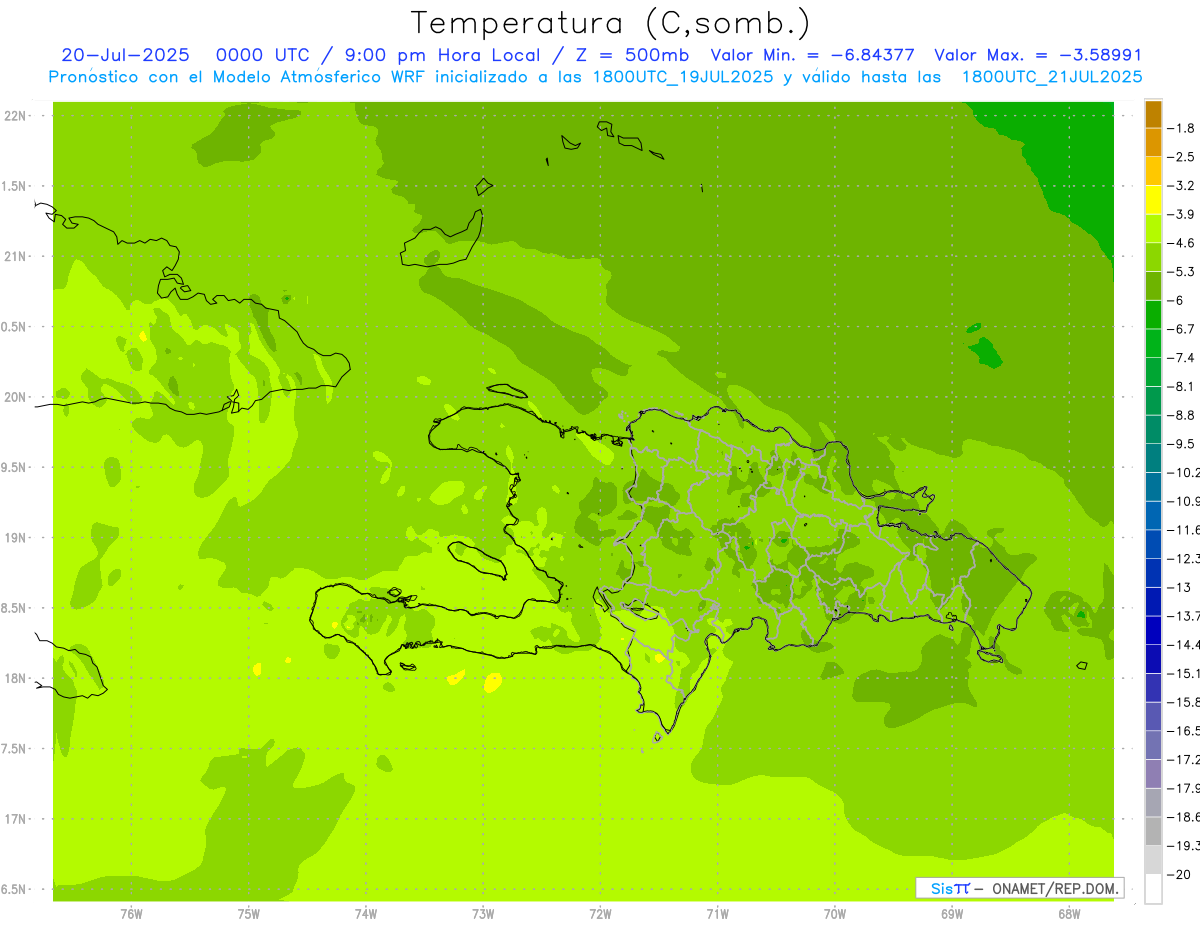Click the '75W' longitude label
This screenshot has width=1200, height=927.
(x=248, y=913)
